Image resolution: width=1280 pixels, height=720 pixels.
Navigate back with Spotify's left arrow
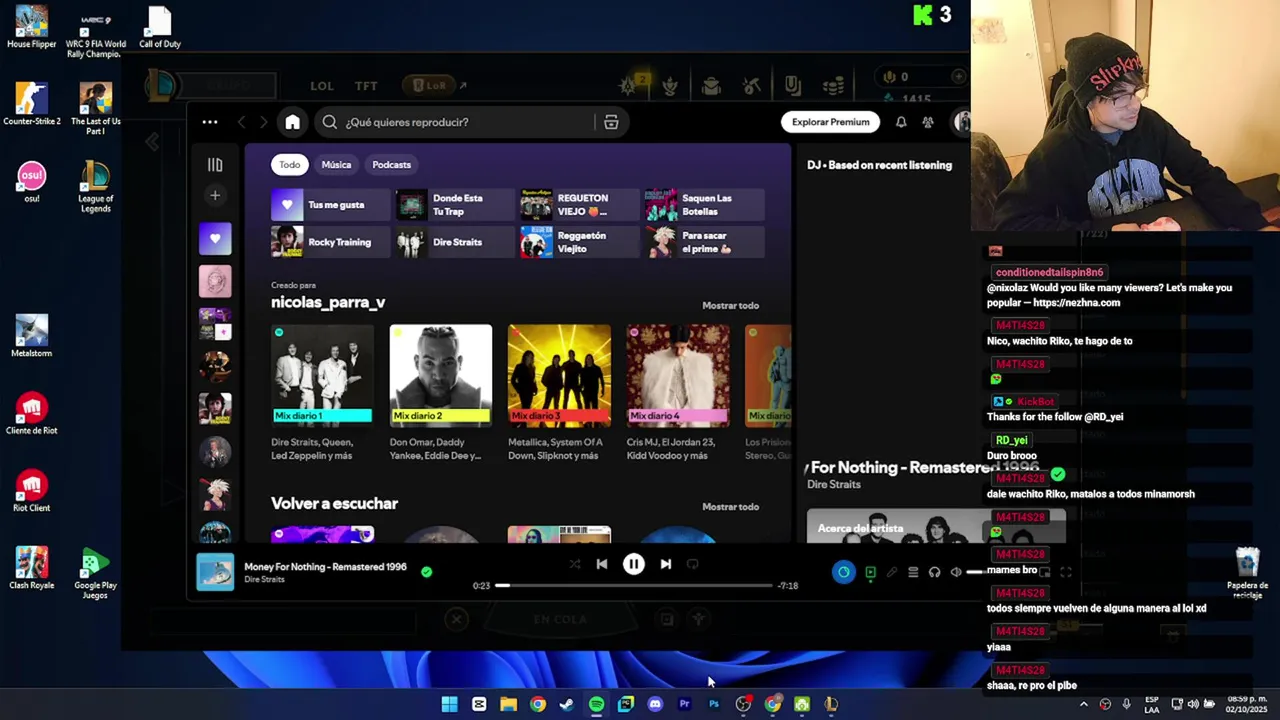point(241,122)
